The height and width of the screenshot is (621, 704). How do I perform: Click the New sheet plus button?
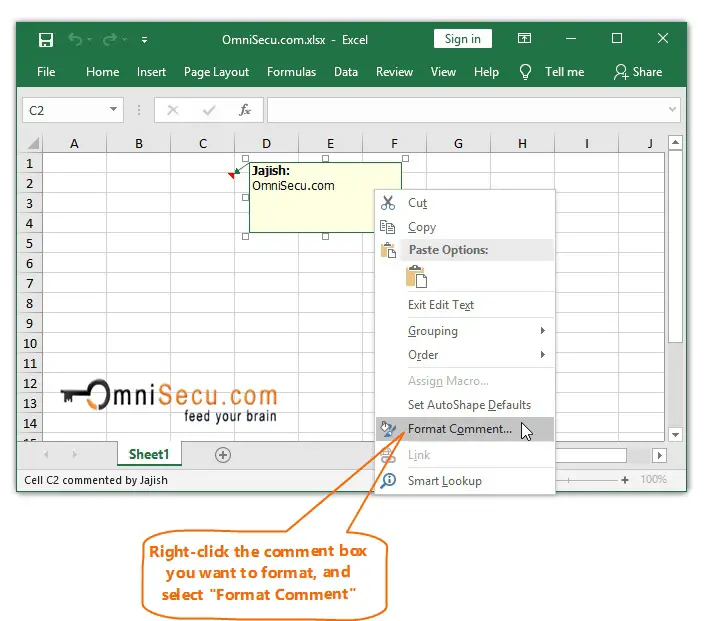tap(223, 455)
